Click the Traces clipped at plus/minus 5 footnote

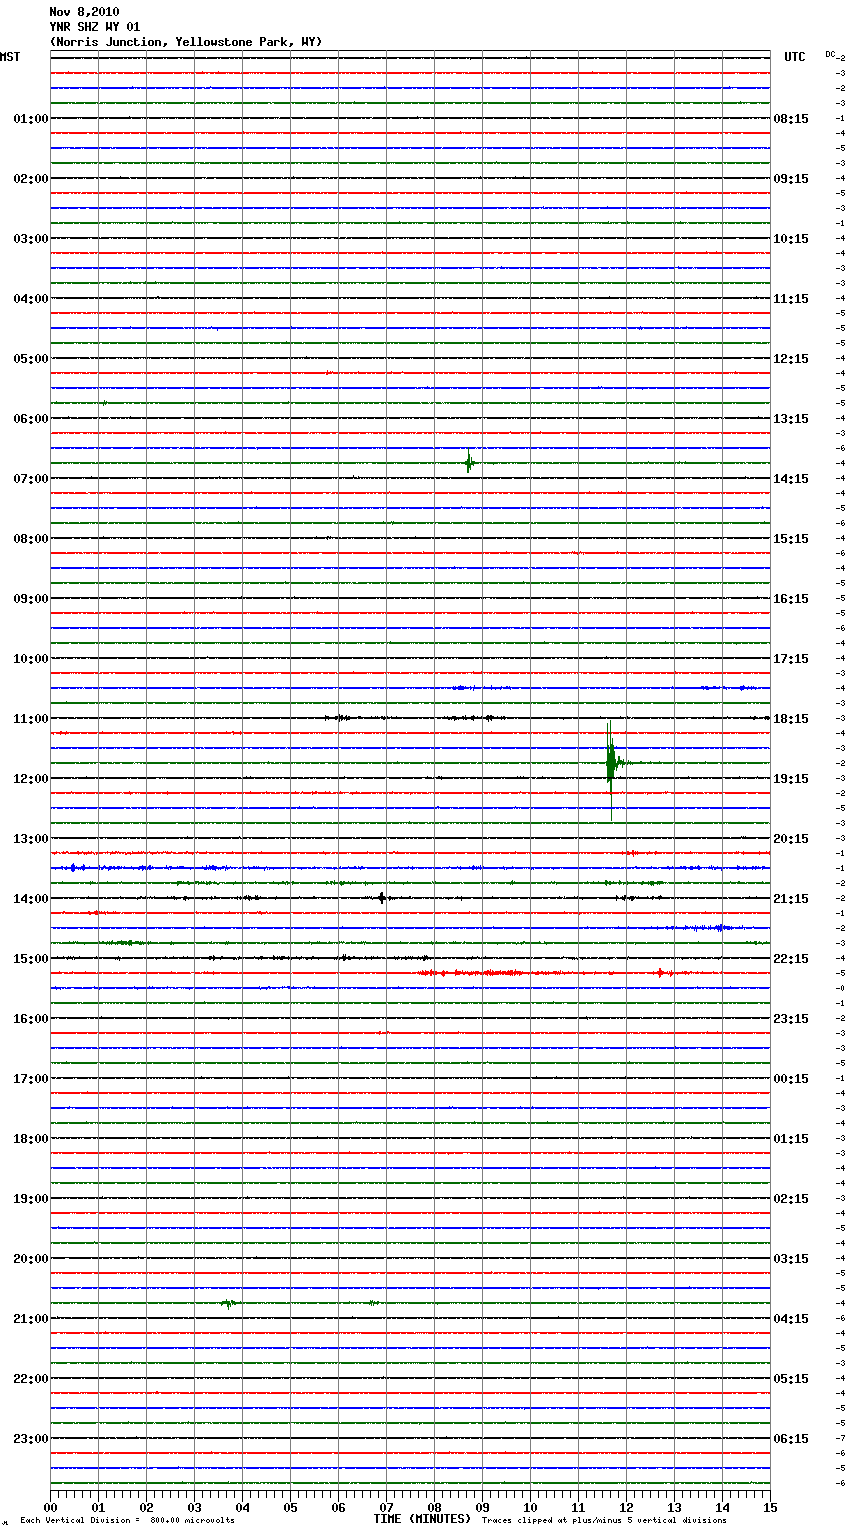pyautogui.click(x=604, y=1521)
